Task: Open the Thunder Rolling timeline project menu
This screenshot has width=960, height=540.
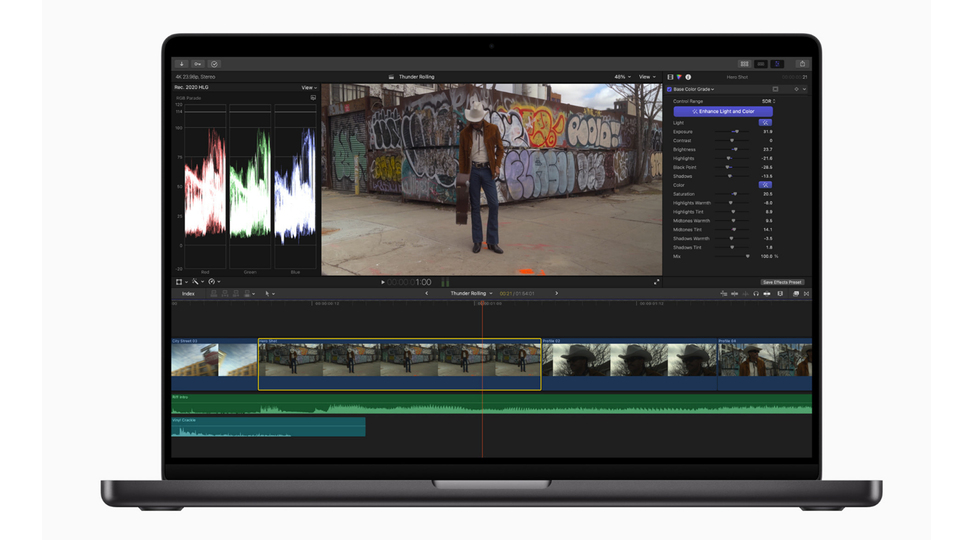Action: click(470, 294)
